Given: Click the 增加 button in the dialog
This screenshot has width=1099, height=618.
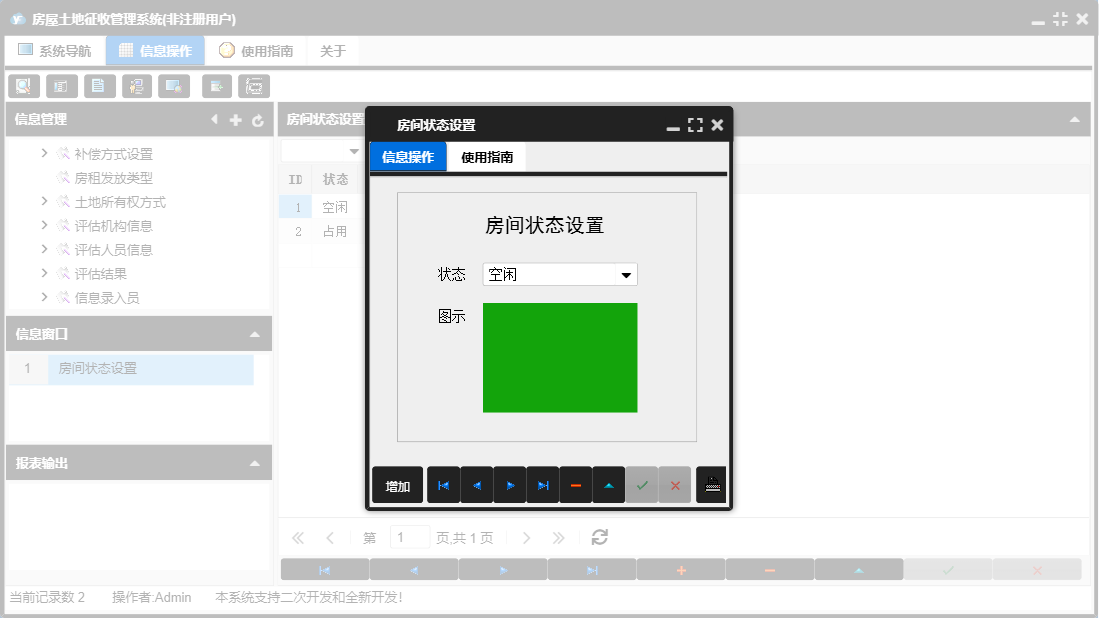Looking at the screenshot, I should 397,485.
